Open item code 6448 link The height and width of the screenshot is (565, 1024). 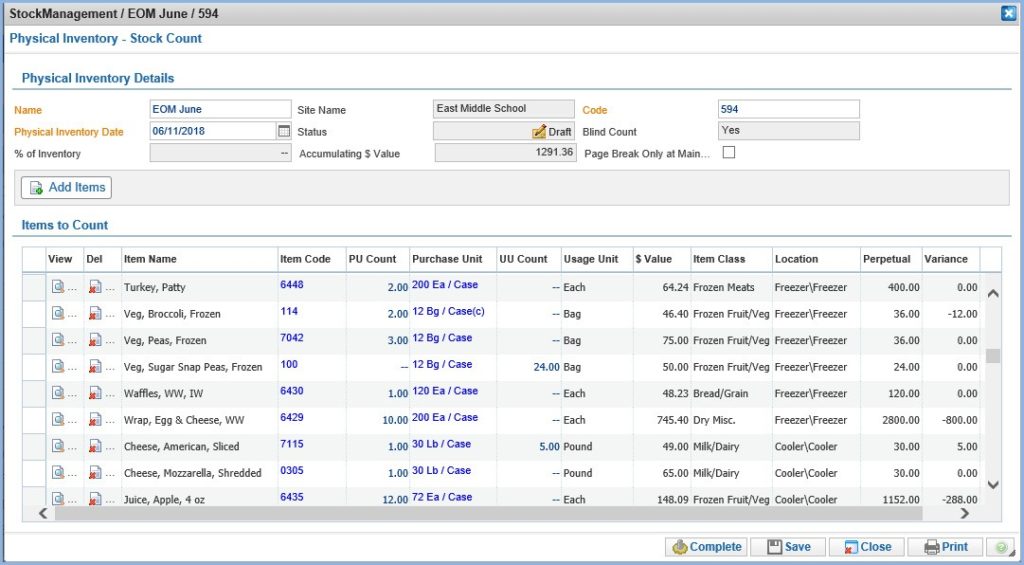292,285
